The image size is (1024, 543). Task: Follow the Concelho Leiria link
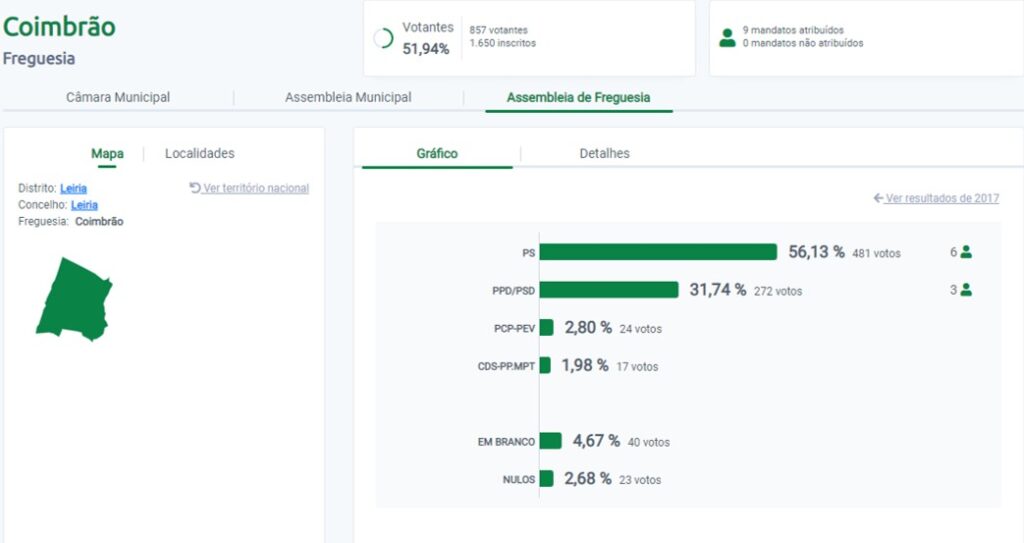[84, 205]
